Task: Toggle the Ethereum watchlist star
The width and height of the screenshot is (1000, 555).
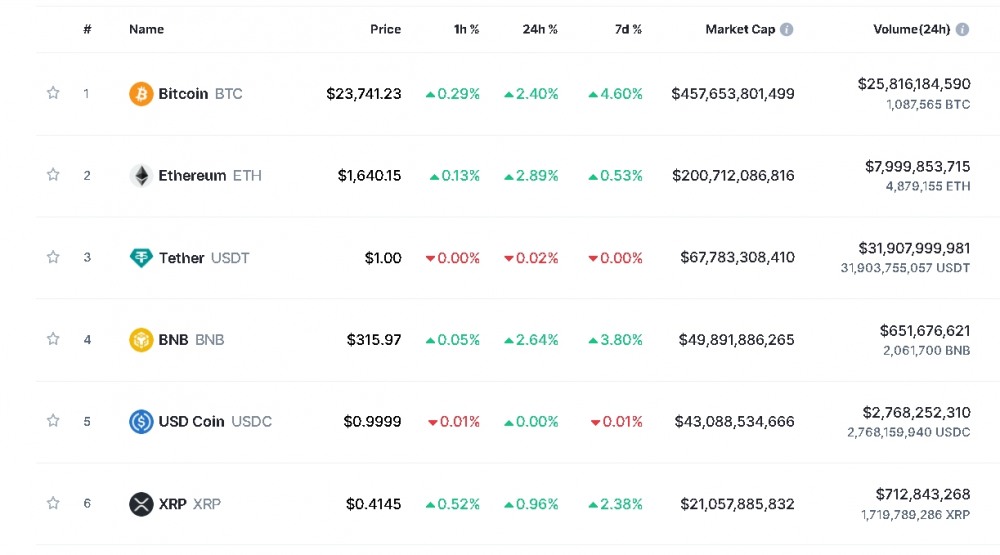Action: click(x=53, y=175)
